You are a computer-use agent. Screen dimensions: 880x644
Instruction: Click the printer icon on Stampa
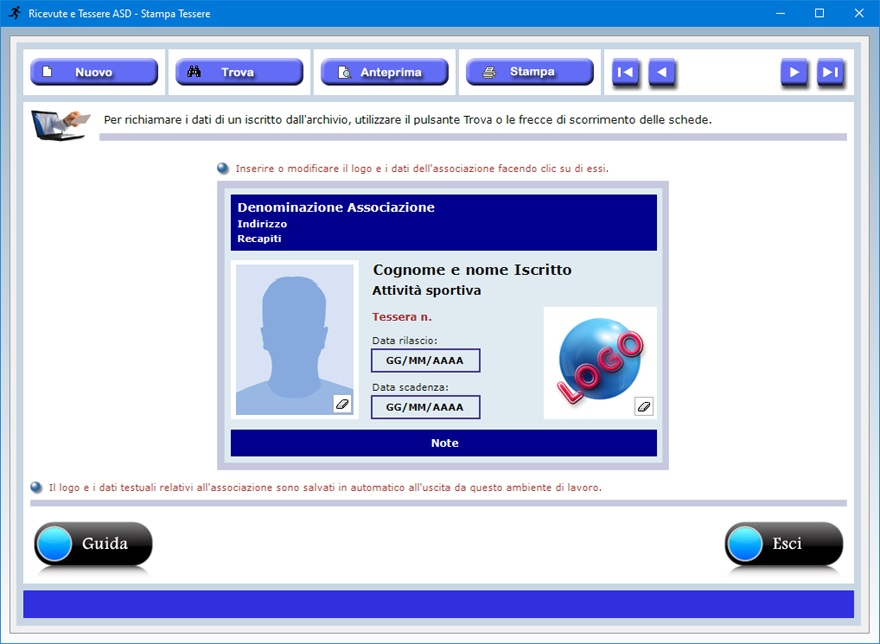point(489,72)
